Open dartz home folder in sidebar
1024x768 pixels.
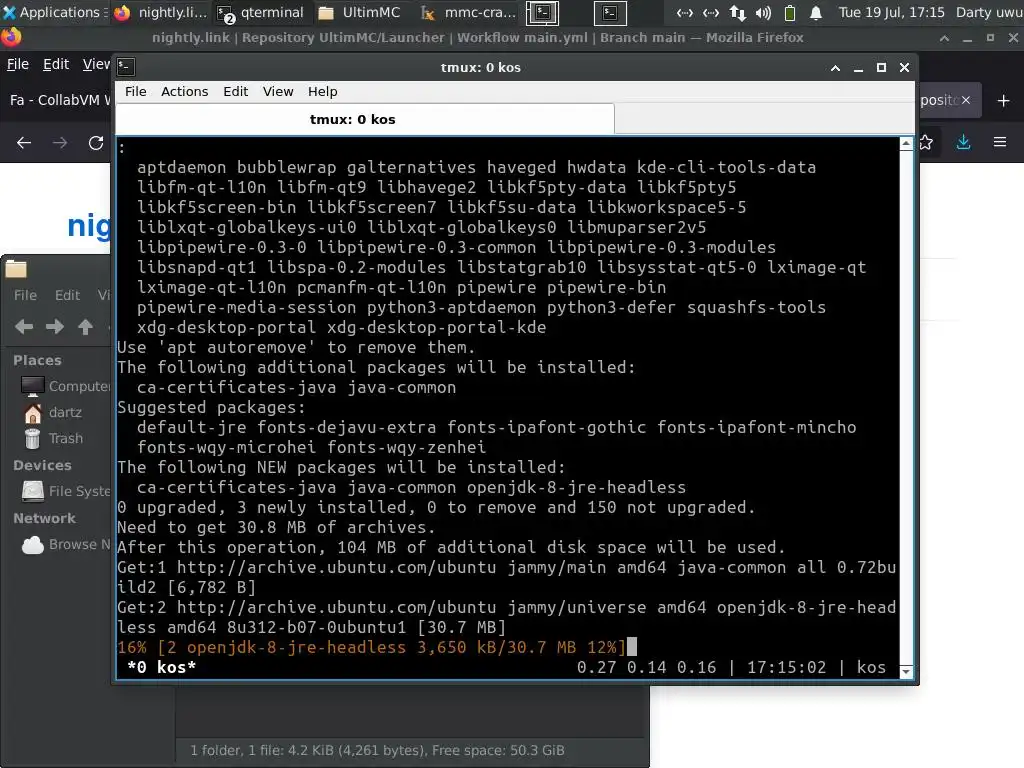52,413
